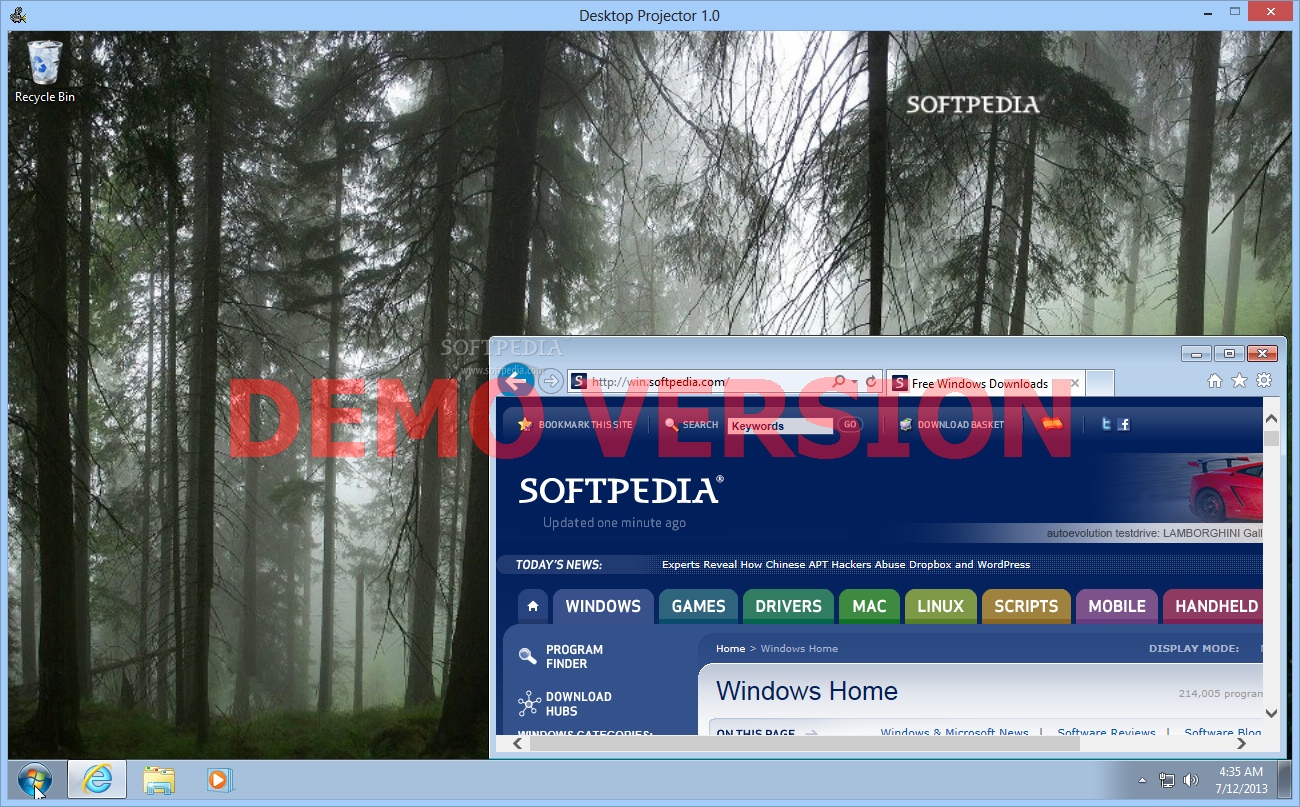This screenshot has height=807, width=1300.
Task: Close the Free Windows Downloads tab
Action: click(1075, 383)
